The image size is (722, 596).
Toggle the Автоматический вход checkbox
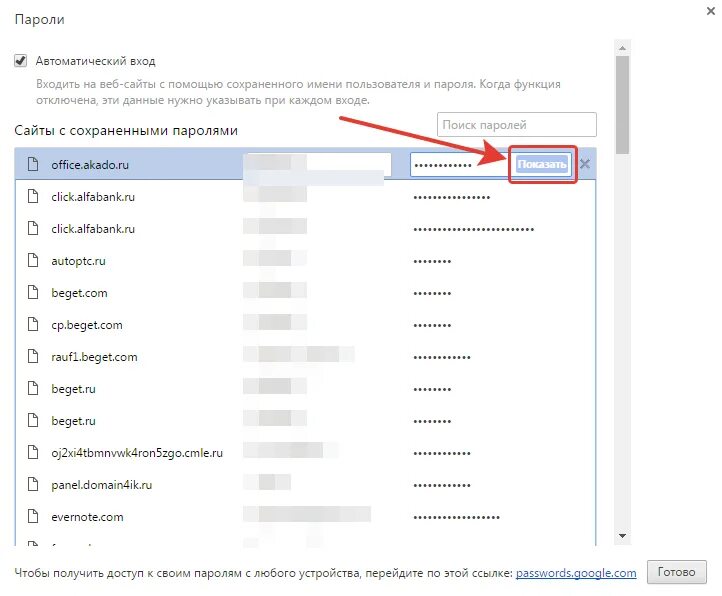click(x=20, y=61)
